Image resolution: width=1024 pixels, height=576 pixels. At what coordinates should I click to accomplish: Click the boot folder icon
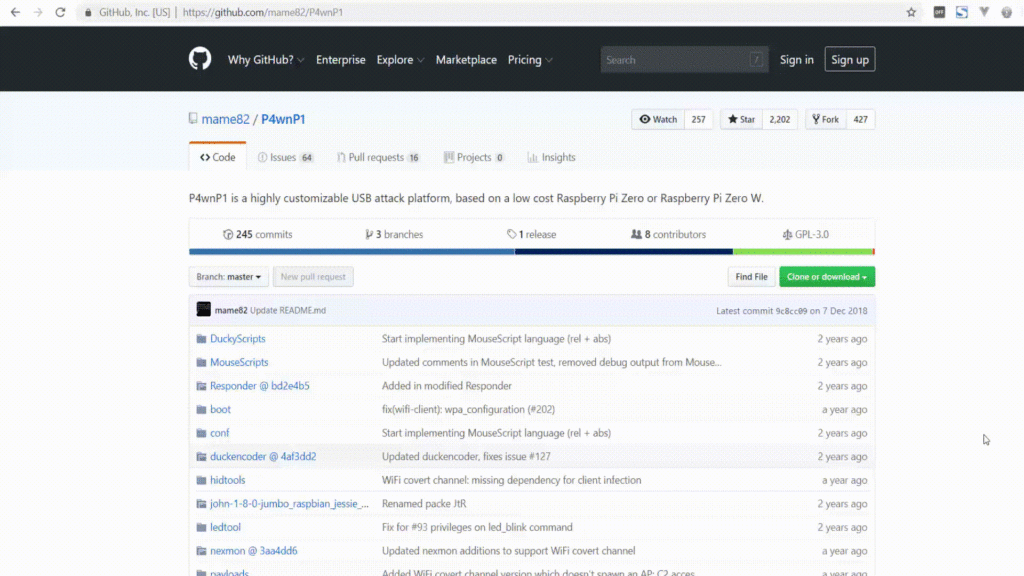pos(201,410)
